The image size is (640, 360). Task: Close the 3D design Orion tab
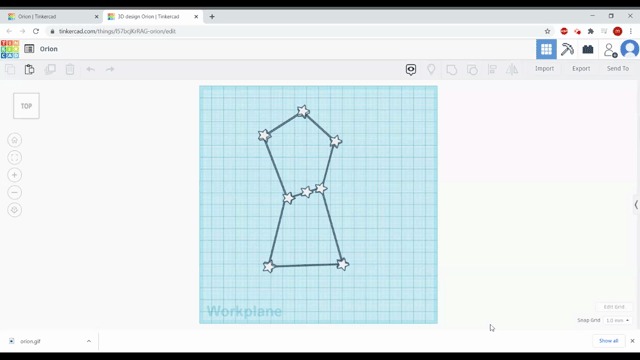pyautogui.click(x=196, y=17)
